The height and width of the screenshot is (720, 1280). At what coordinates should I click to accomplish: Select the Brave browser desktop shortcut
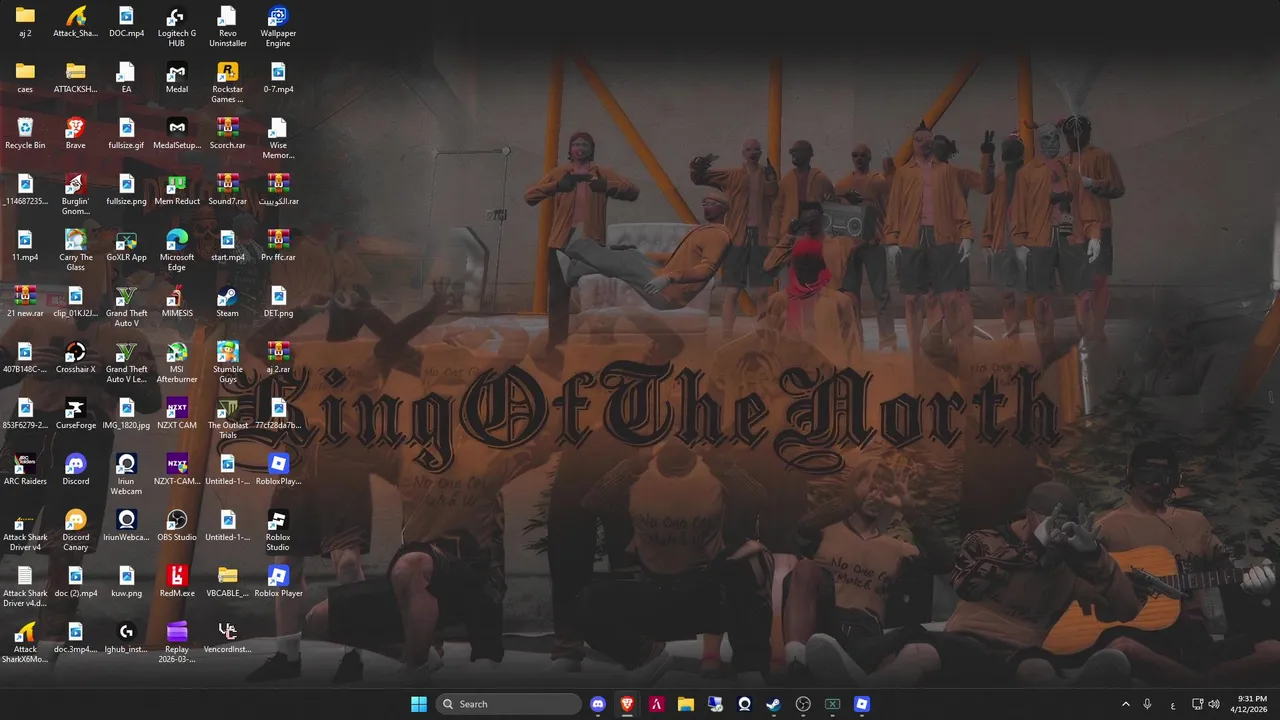(75, 134)
